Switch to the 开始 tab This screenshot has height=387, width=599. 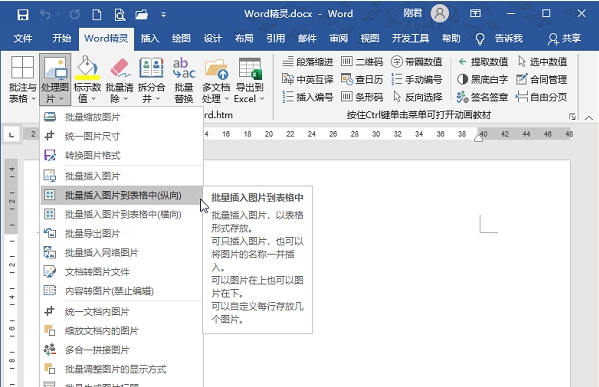(62, 38)
